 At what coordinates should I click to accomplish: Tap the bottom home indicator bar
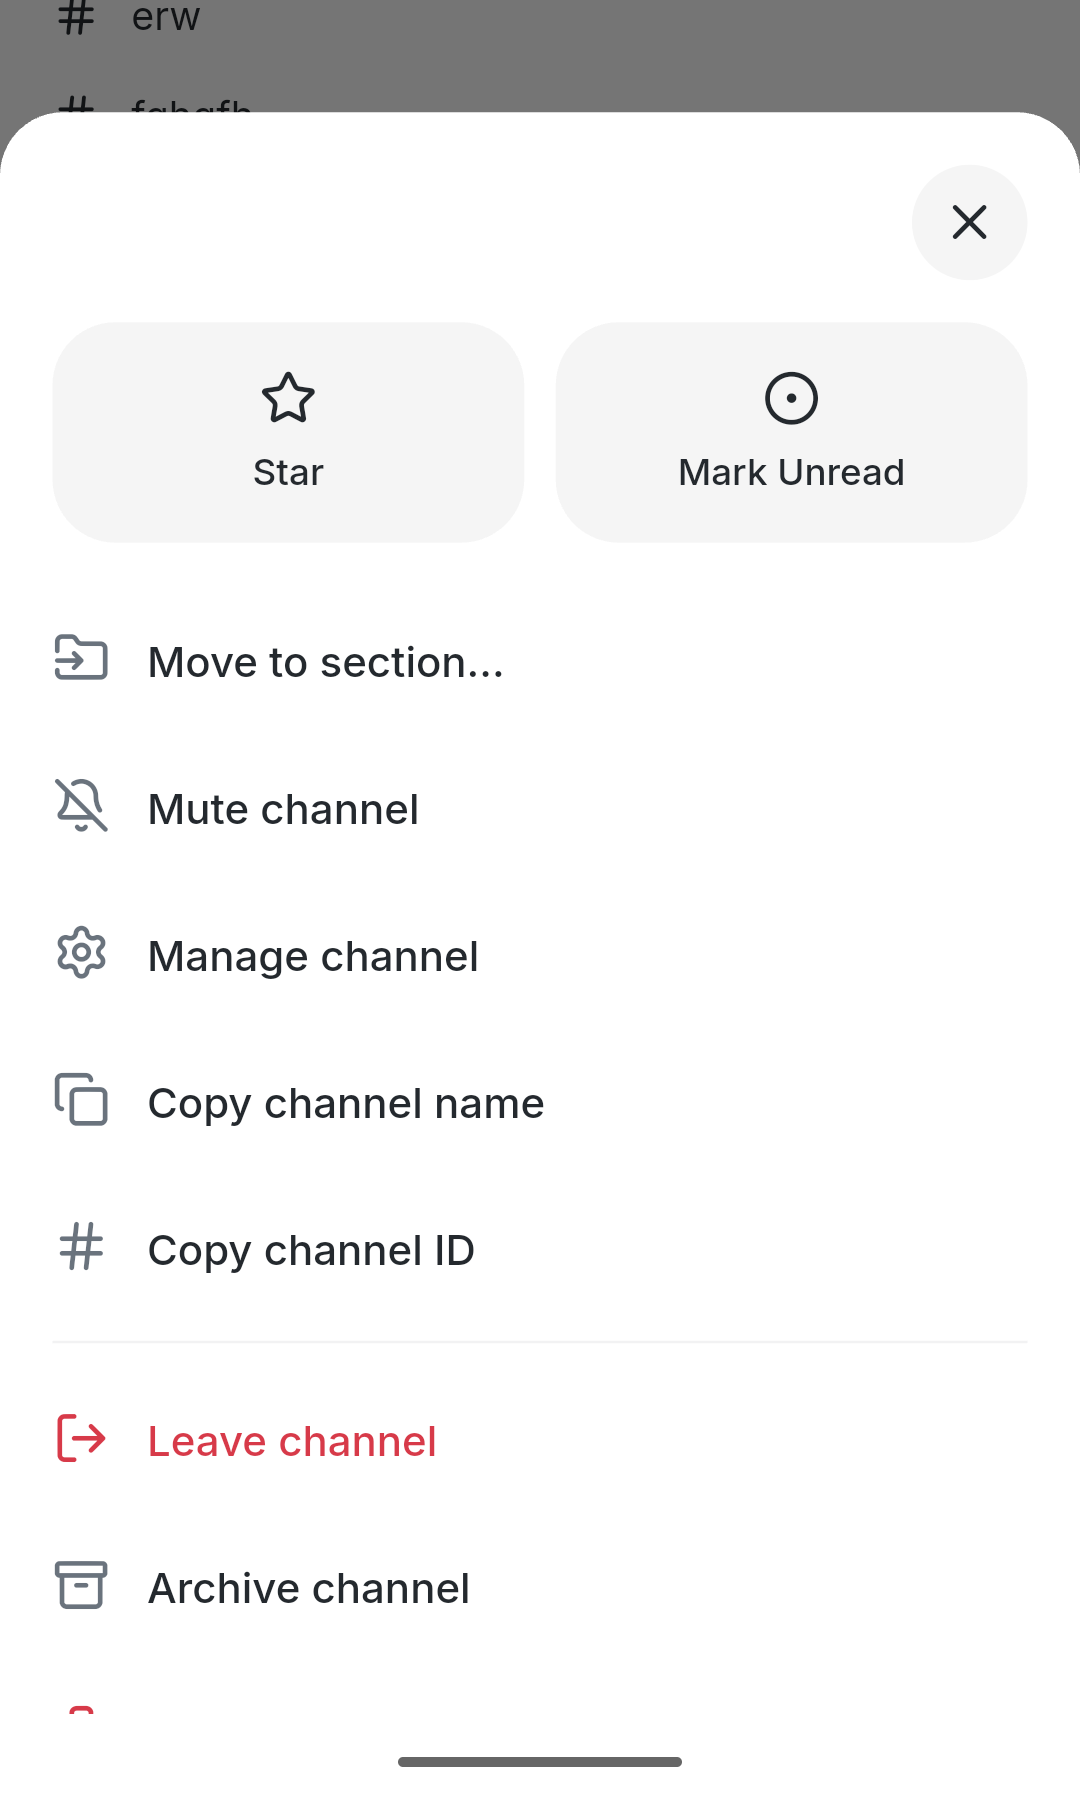540,1762
